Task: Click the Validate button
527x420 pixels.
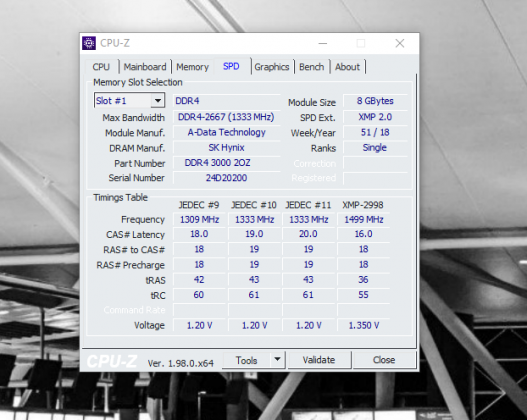Action: coord(319,360)
